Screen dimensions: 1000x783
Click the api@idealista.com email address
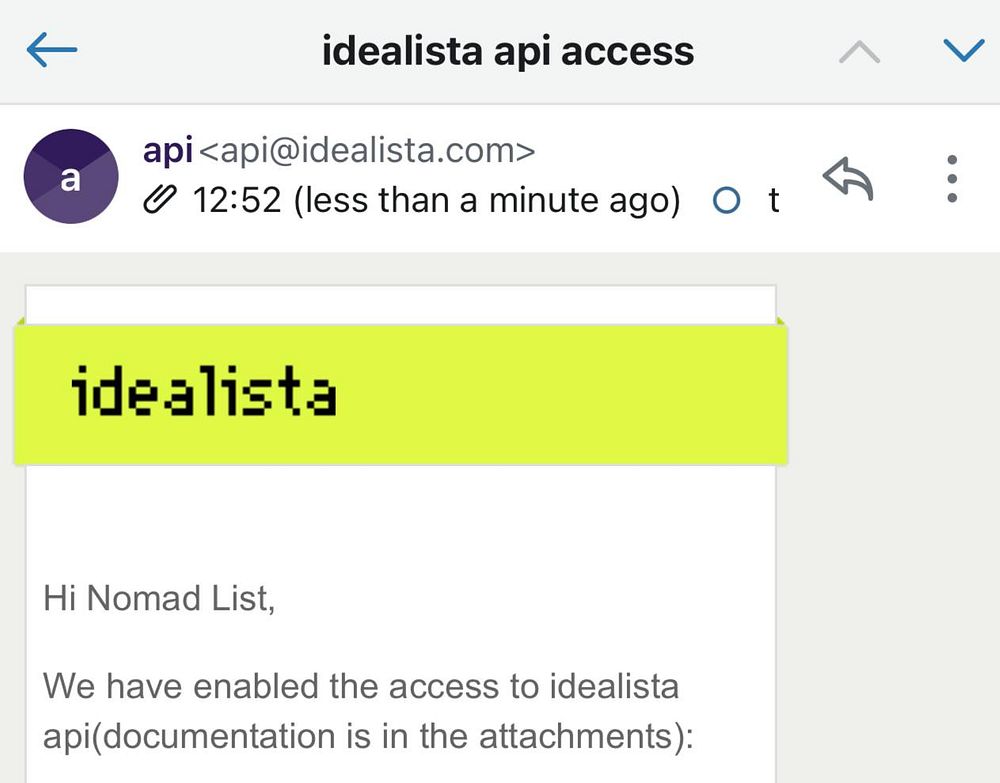(x=368, y=151)
